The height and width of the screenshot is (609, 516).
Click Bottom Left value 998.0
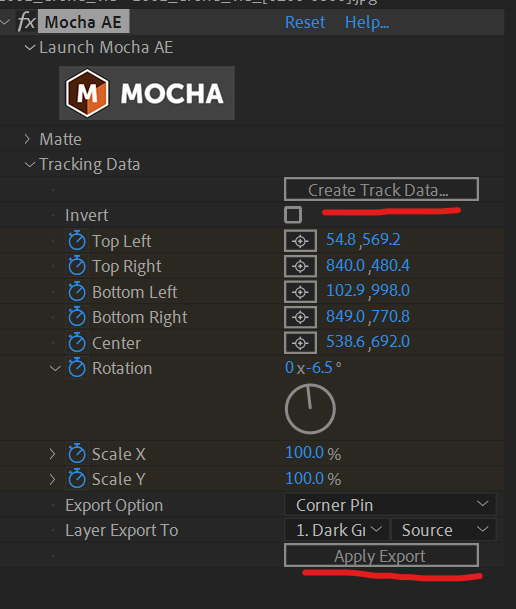390,291
